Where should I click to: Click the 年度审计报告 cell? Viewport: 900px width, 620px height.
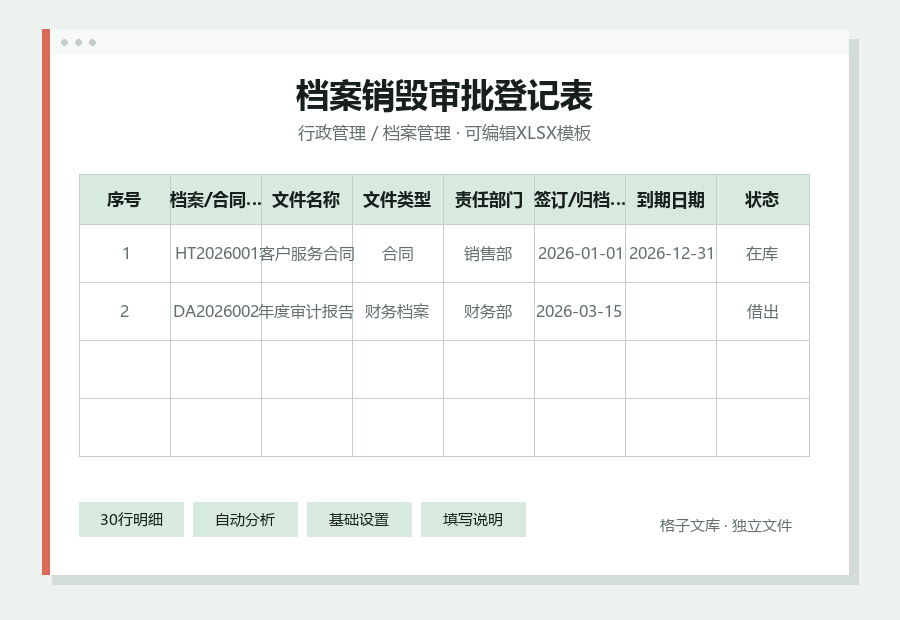[307, 312]
